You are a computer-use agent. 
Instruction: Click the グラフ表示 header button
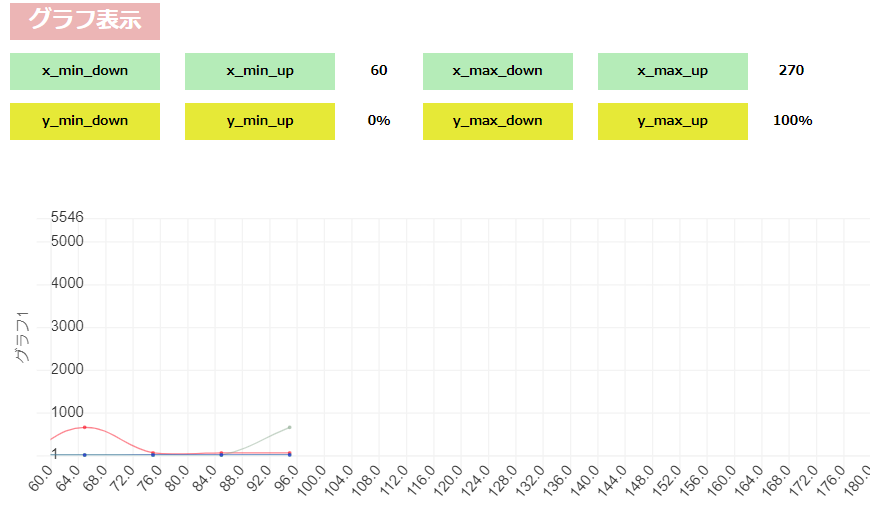pyautogui.click(x=85, y=21)
